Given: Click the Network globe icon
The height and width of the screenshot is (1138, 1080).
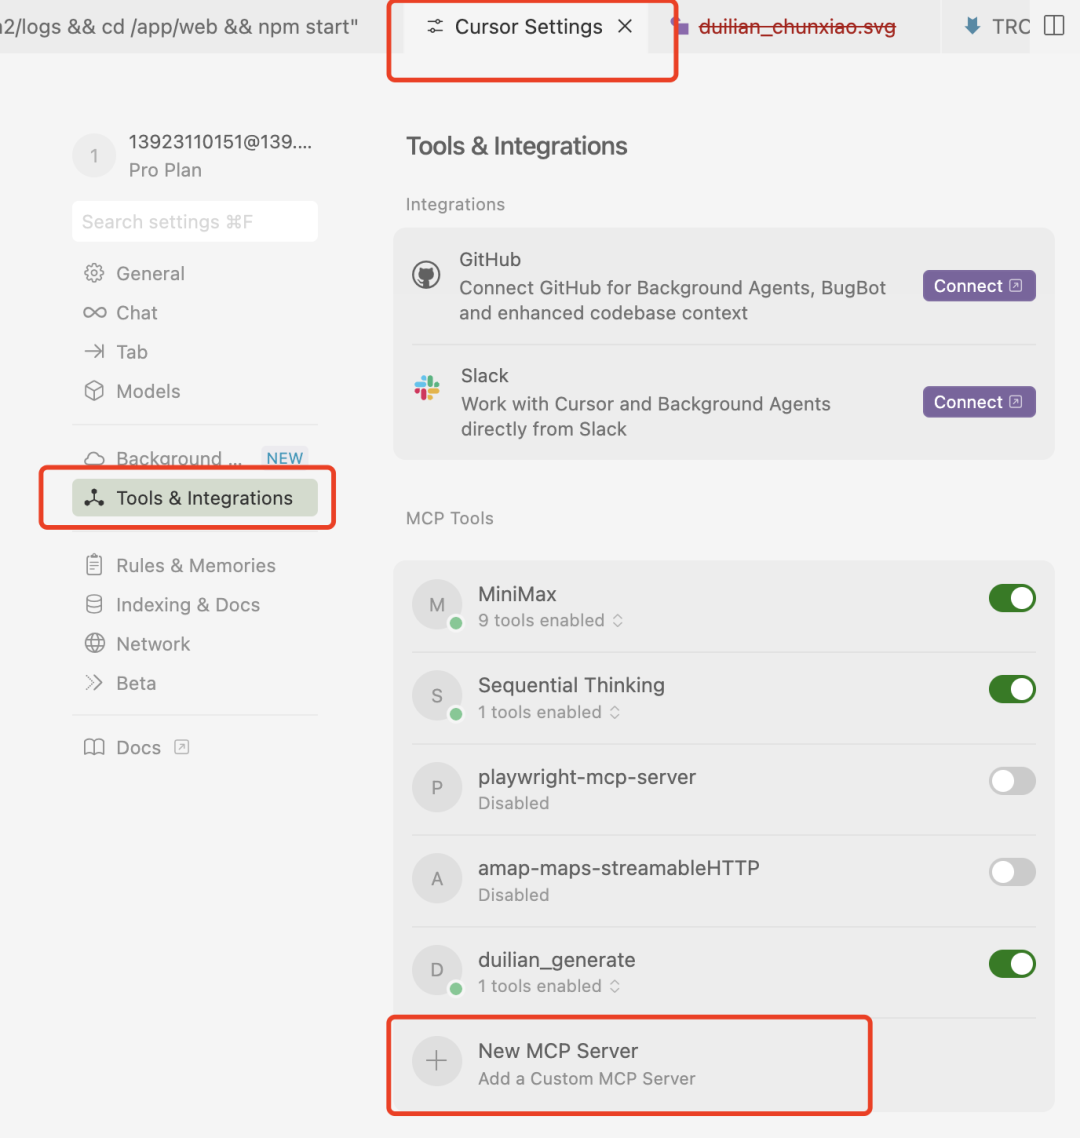Looking at the screenshot, I should pyautogui.click(x=94, y=643).
